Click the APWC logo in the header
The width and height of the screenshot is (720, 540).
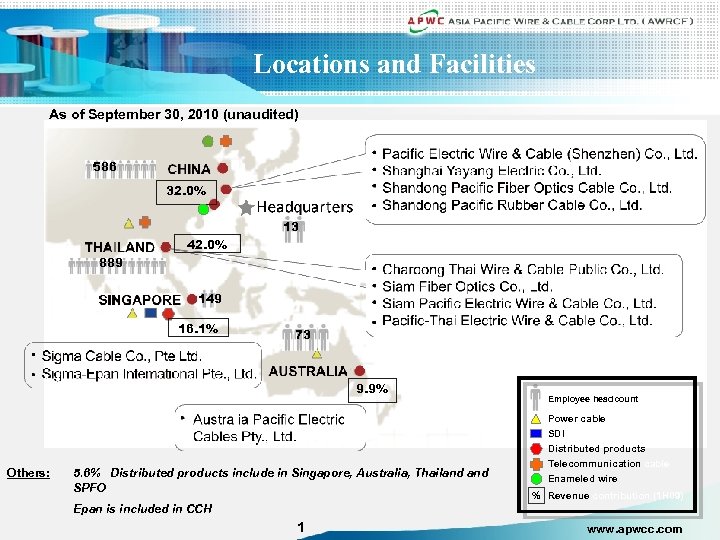(426, 21)
